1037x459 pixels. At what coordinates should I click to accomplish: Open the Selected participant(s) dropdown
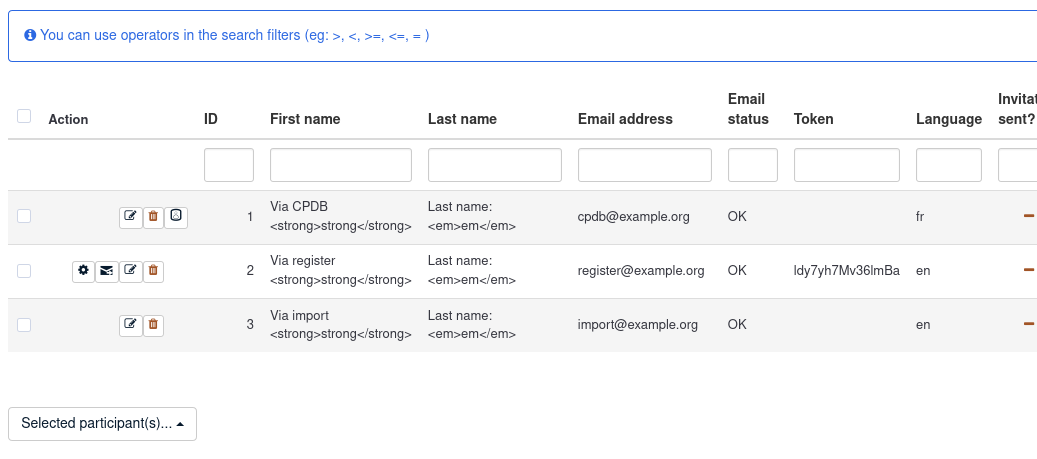(102, 424)
